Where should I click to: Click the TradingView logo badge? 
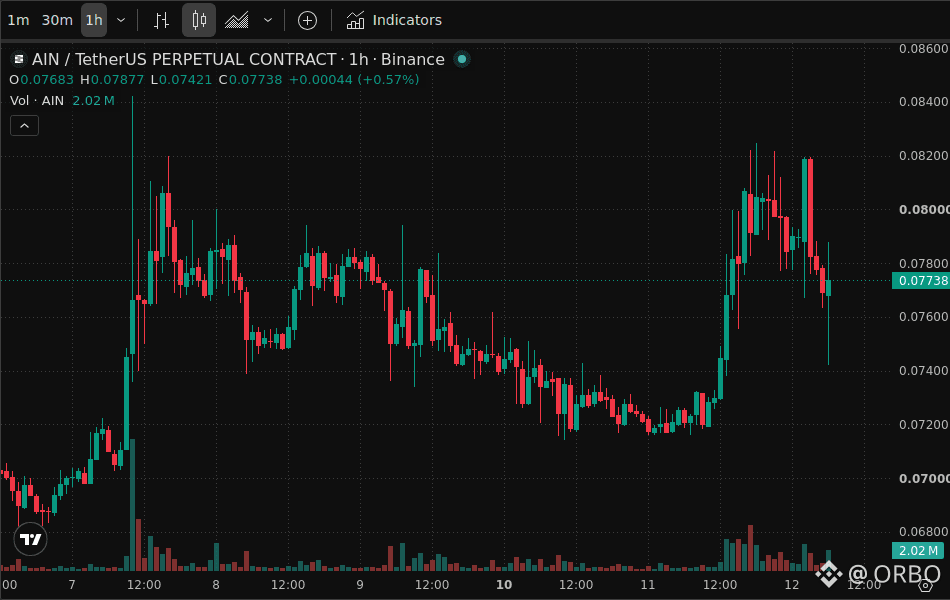pyautogui.click(x=30, y=539)
